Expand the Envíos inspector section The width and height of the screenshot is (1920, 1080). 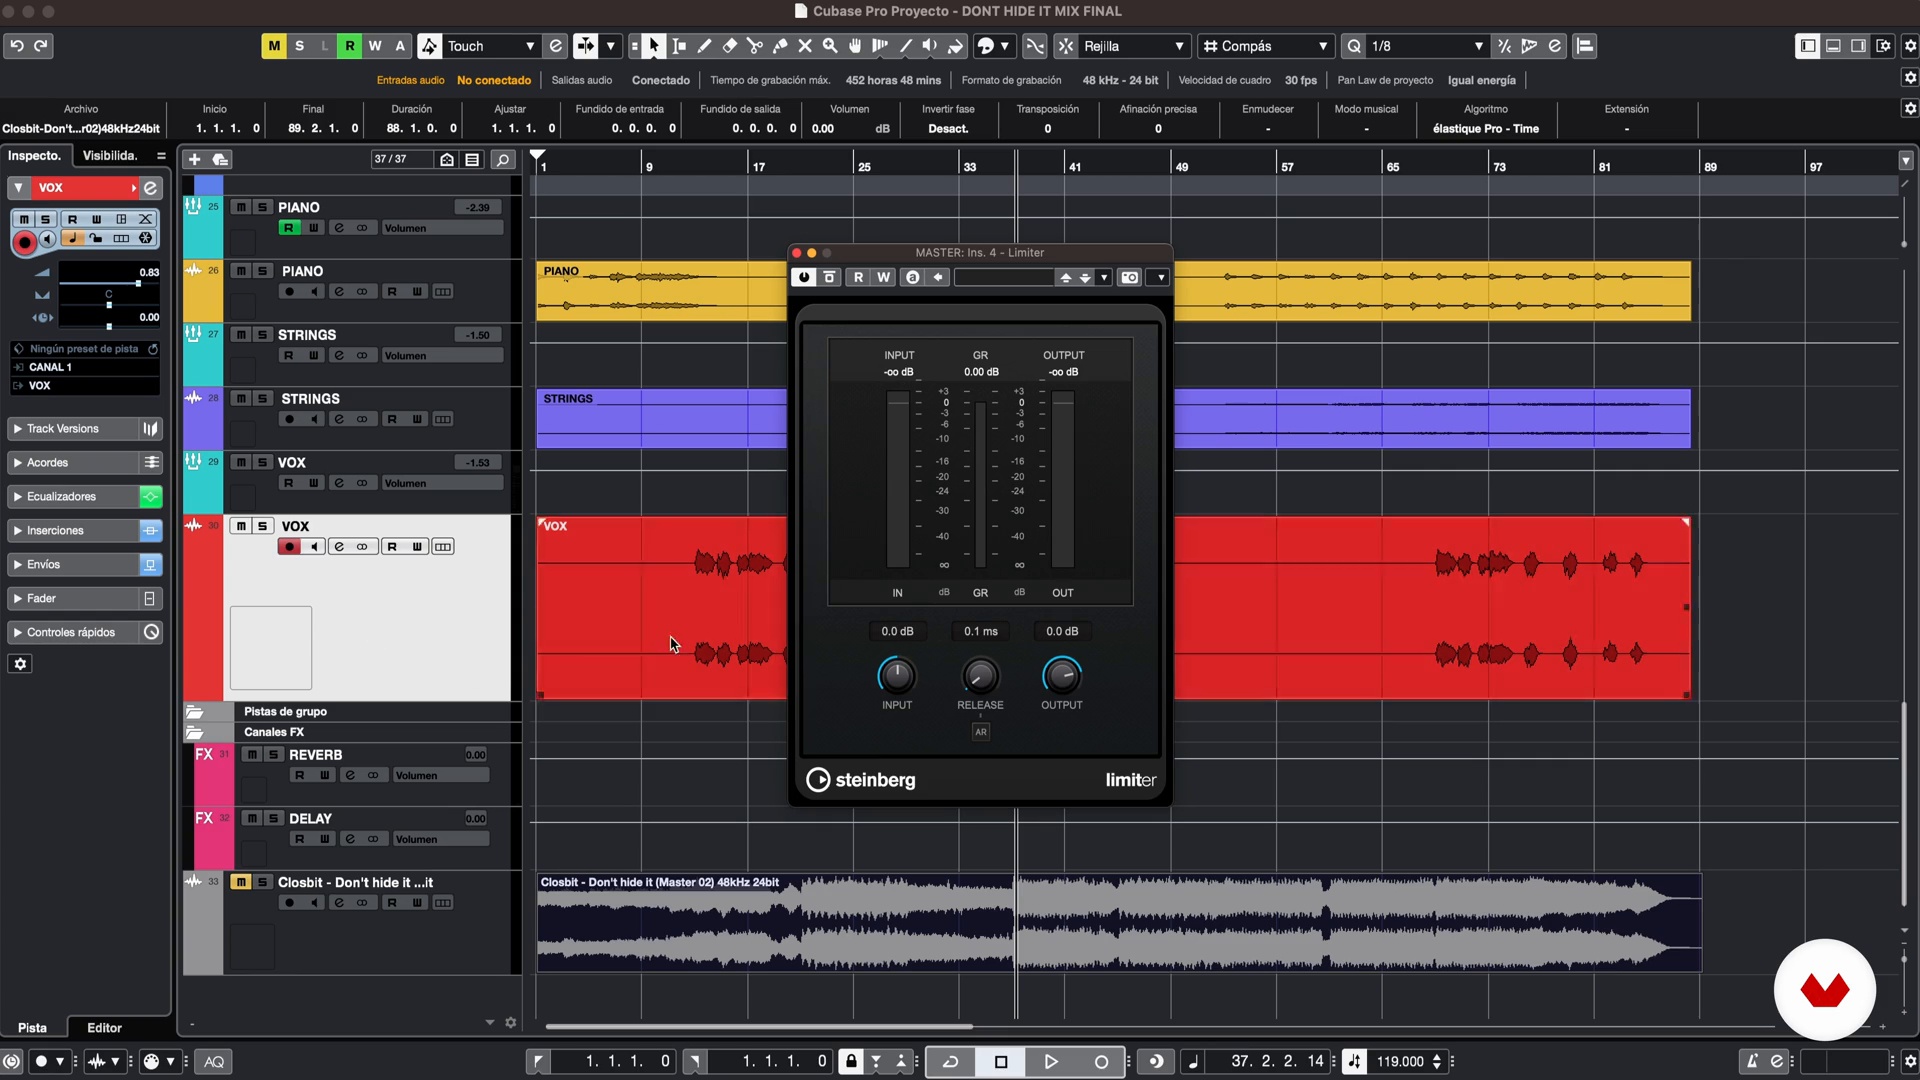pos(72,565)
